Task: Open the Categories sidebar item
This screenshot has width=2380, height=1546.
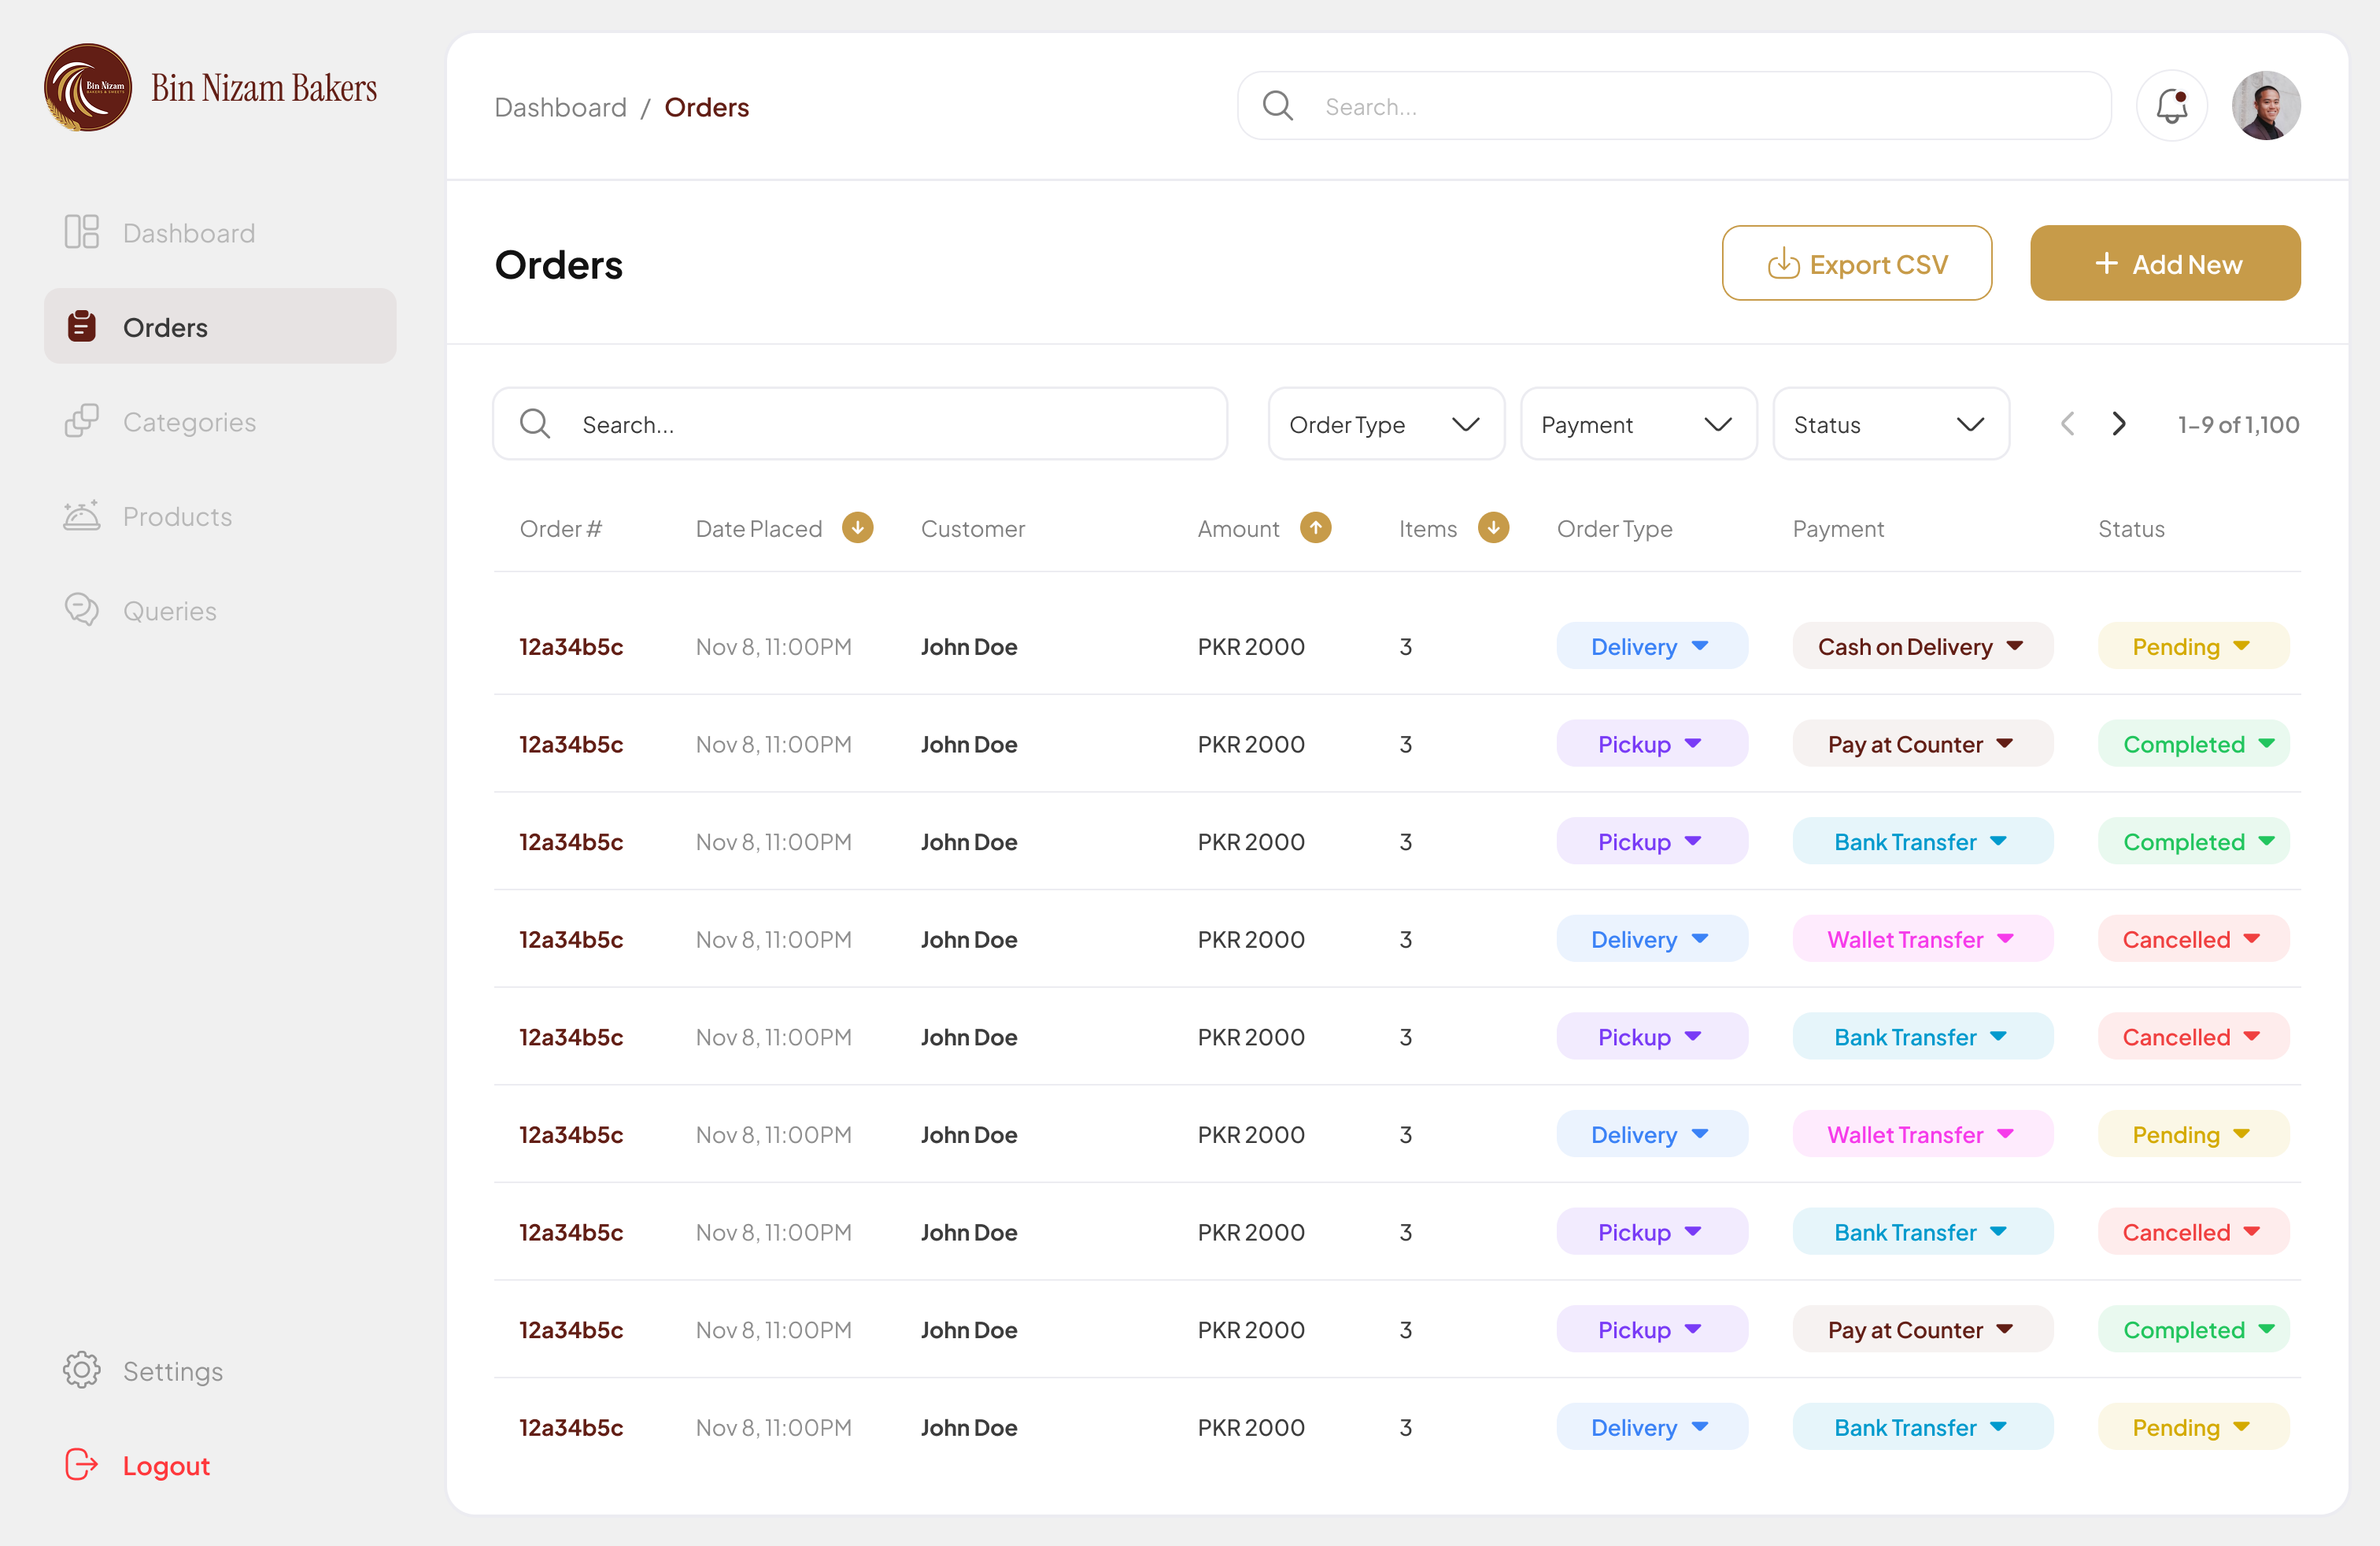Action: 188,422
